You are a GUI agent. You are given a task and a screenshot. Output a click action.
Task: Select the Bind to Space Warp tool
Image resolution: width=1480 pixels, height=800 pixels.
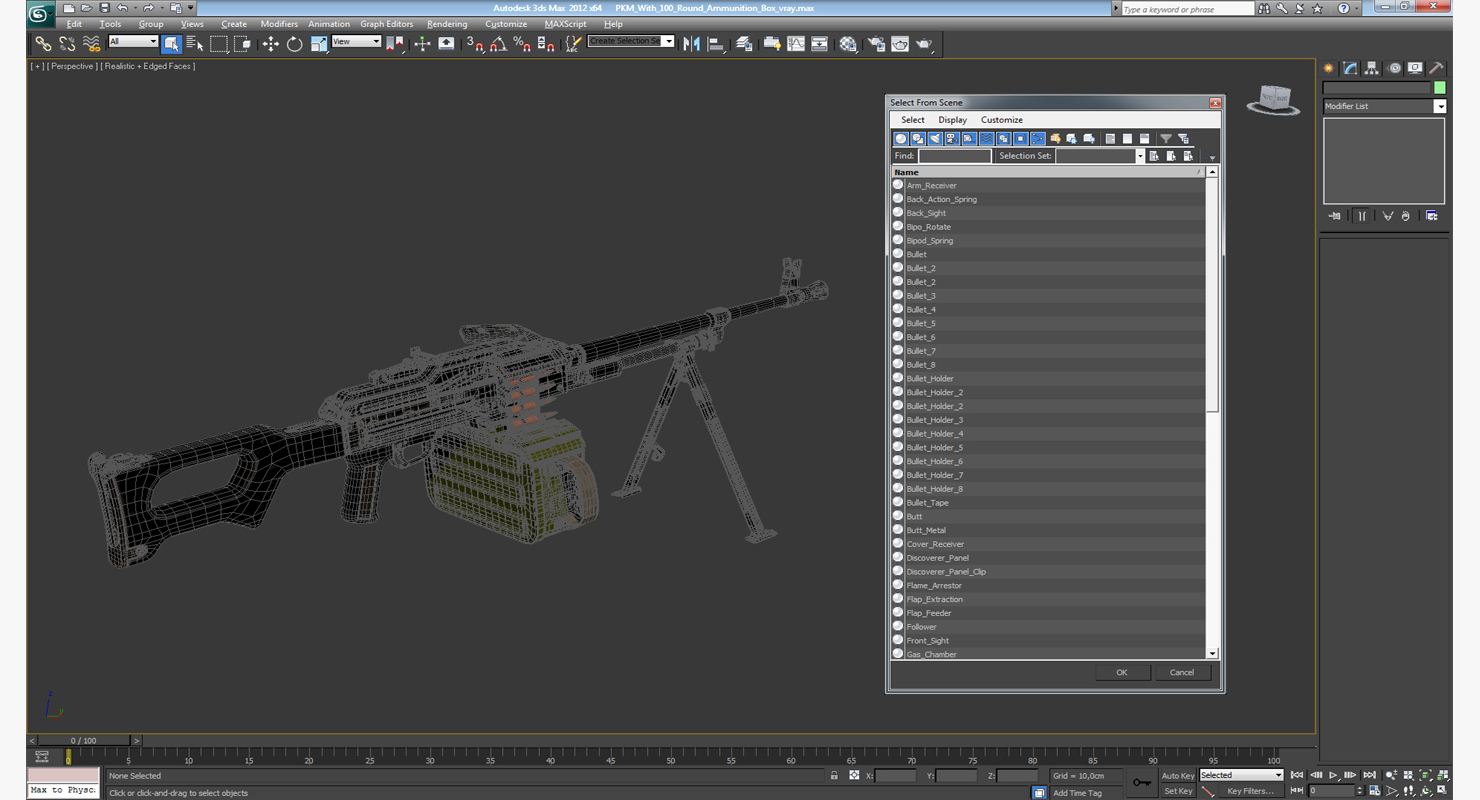tap(91, 44)
